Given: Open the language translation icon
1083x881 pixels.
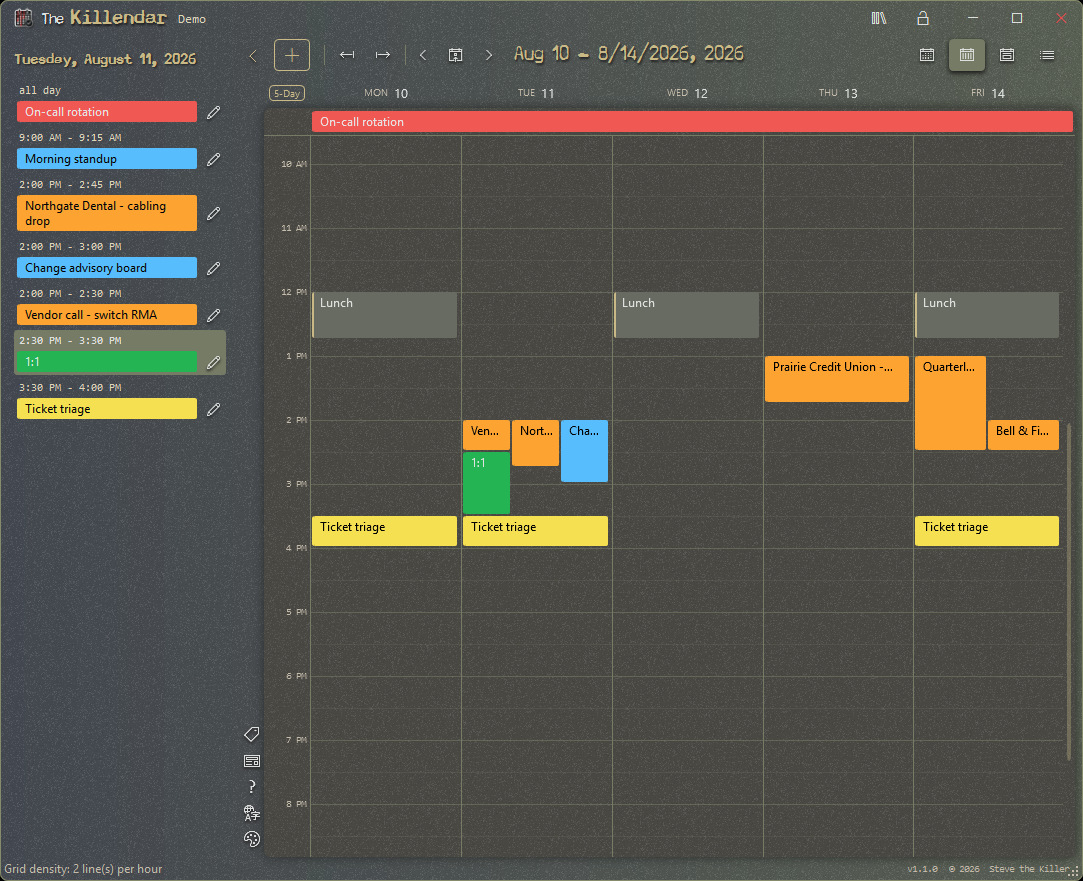Looking at the screenshot, I should pos(252,813).
